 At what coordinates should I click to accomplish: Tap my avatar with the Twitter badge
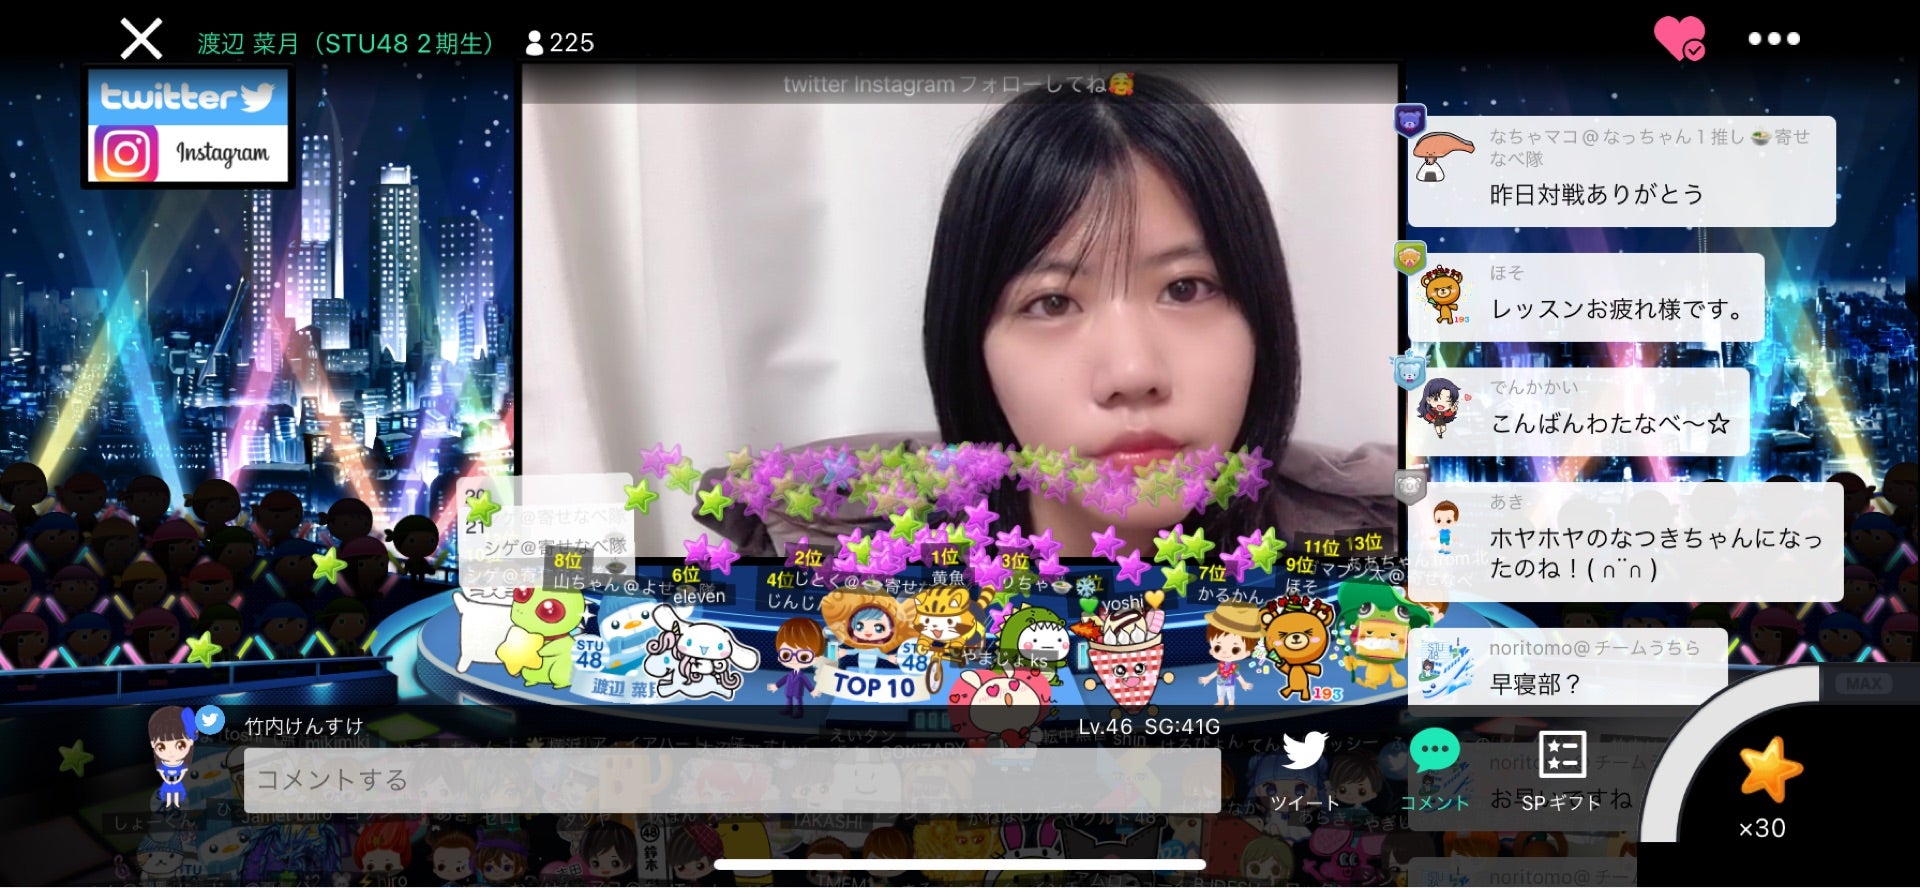tap(174, 755)
